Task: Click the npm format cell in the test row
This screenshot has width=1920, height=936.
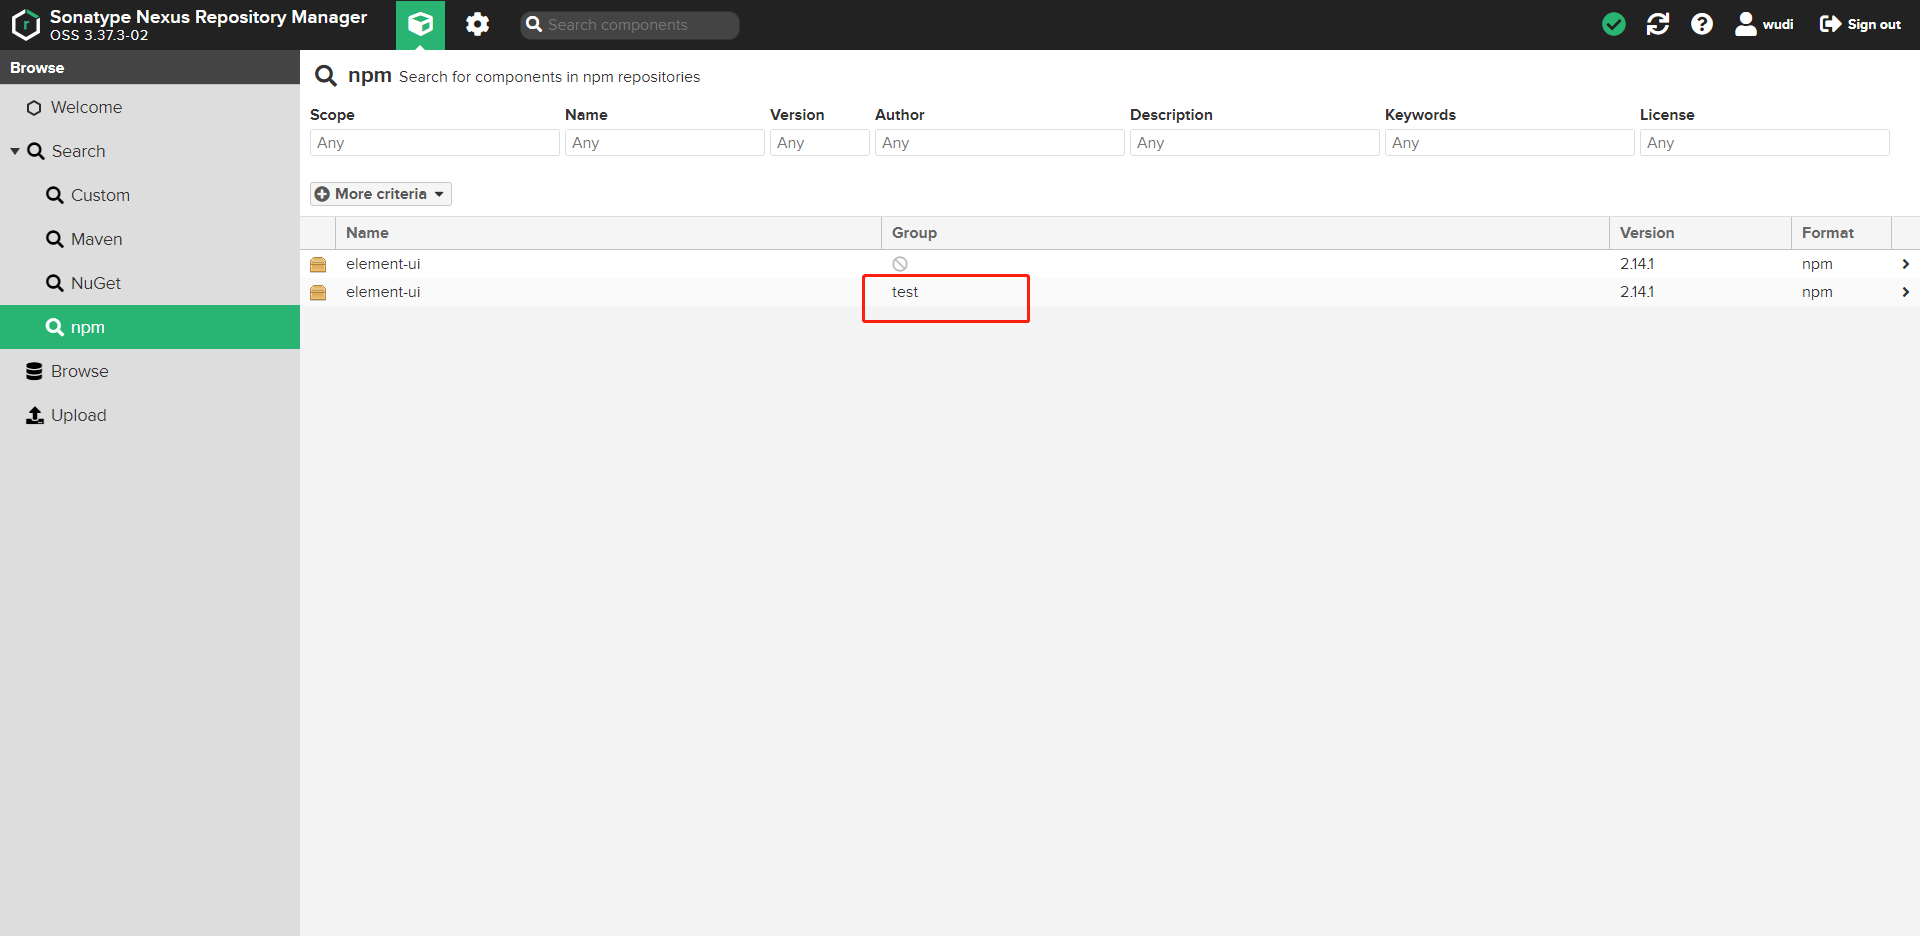Action: [x=1817, y=292]
